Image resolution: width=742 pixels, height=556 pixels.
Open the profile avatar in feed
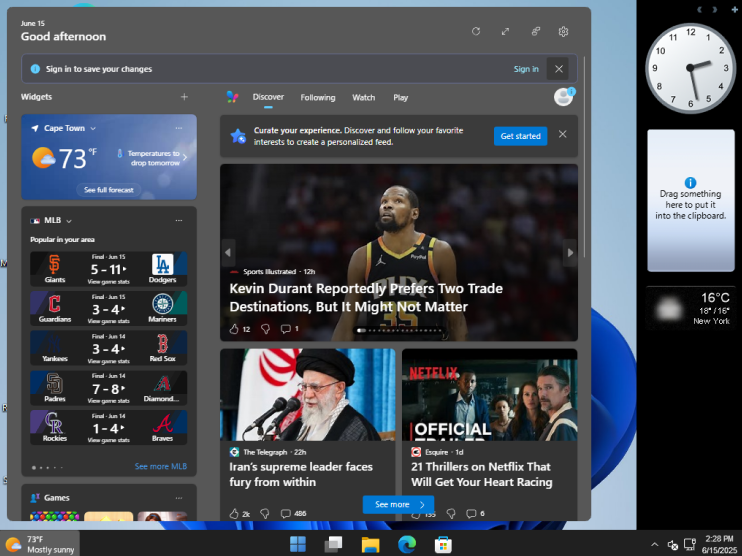coord(564,97)
